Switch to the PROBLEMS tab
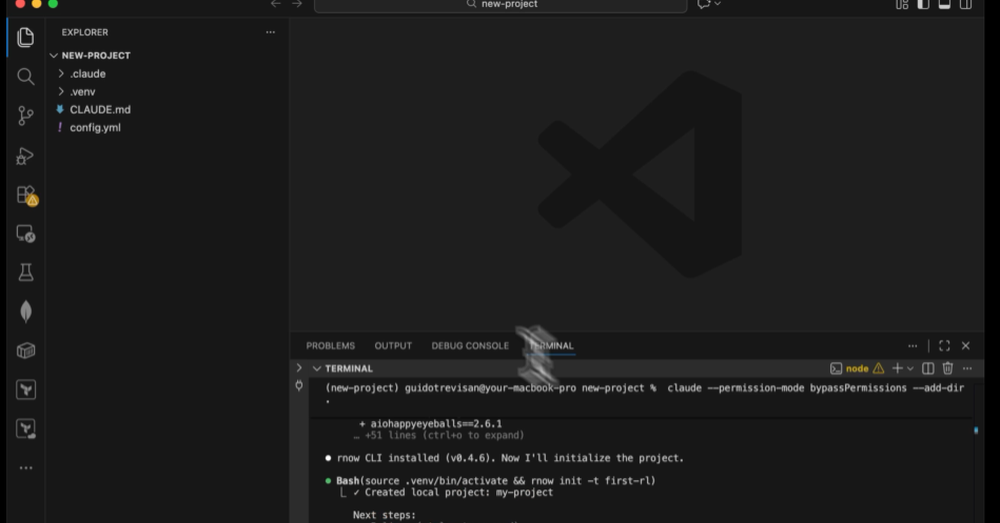The height and width of the screenshot is (523, 1000). [x=330, y=346]
